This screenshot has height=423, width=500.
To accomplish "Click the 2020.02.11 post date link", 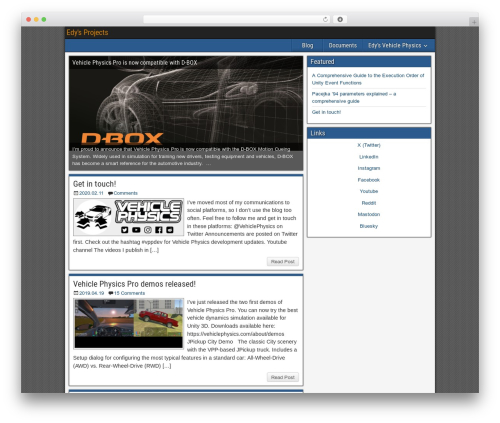I will coord(91,193).
